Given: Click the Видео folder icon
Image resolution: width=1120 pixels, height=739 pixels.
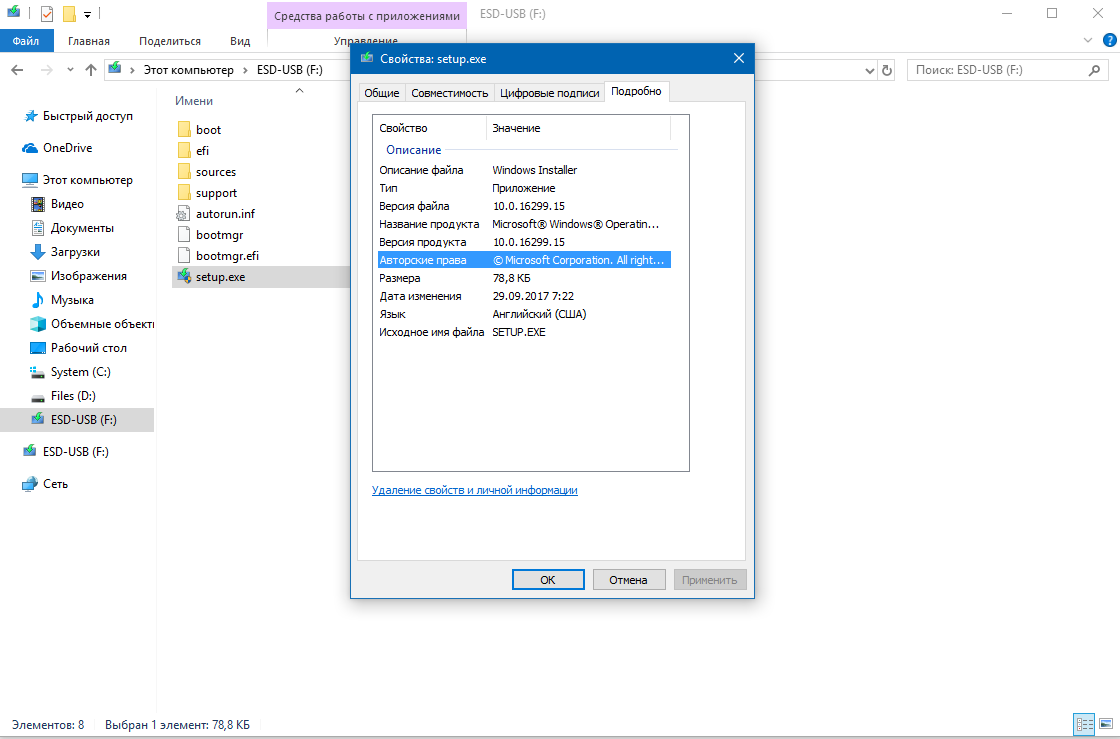Looking at the screenshot, I should 38,204.
